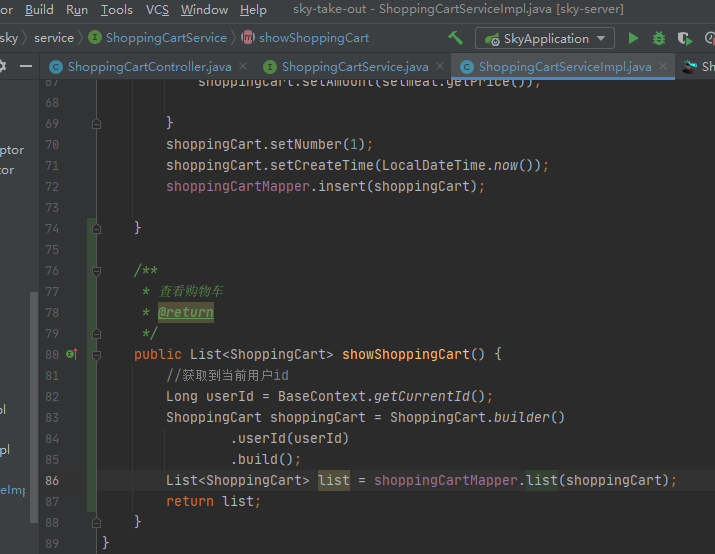Open the Help menu
This screenshot has height=554, width=715.
coord(253,10)
